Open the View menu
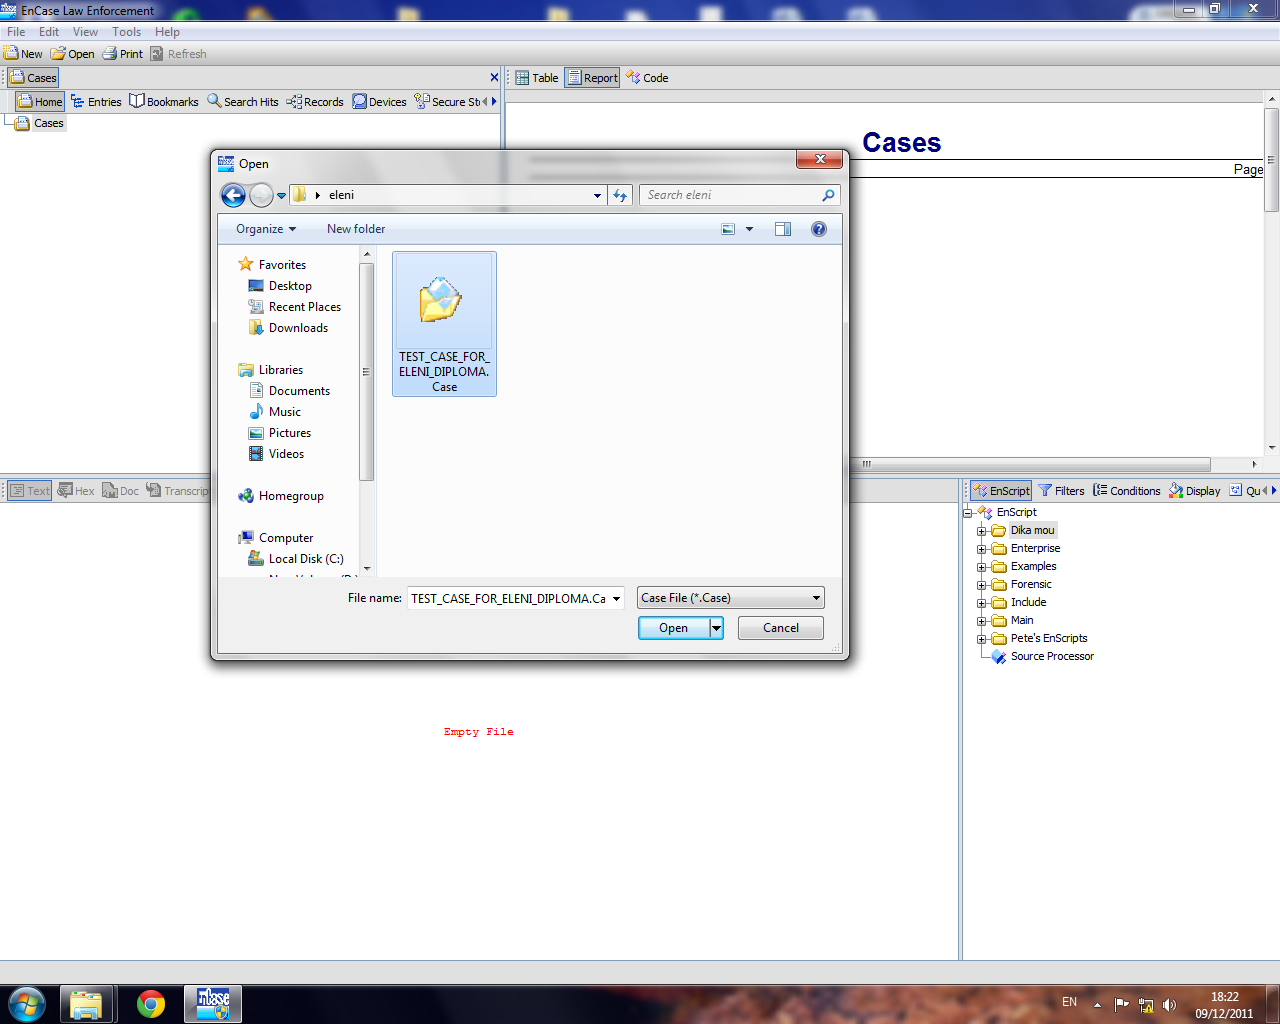 (x=85, y=32)
